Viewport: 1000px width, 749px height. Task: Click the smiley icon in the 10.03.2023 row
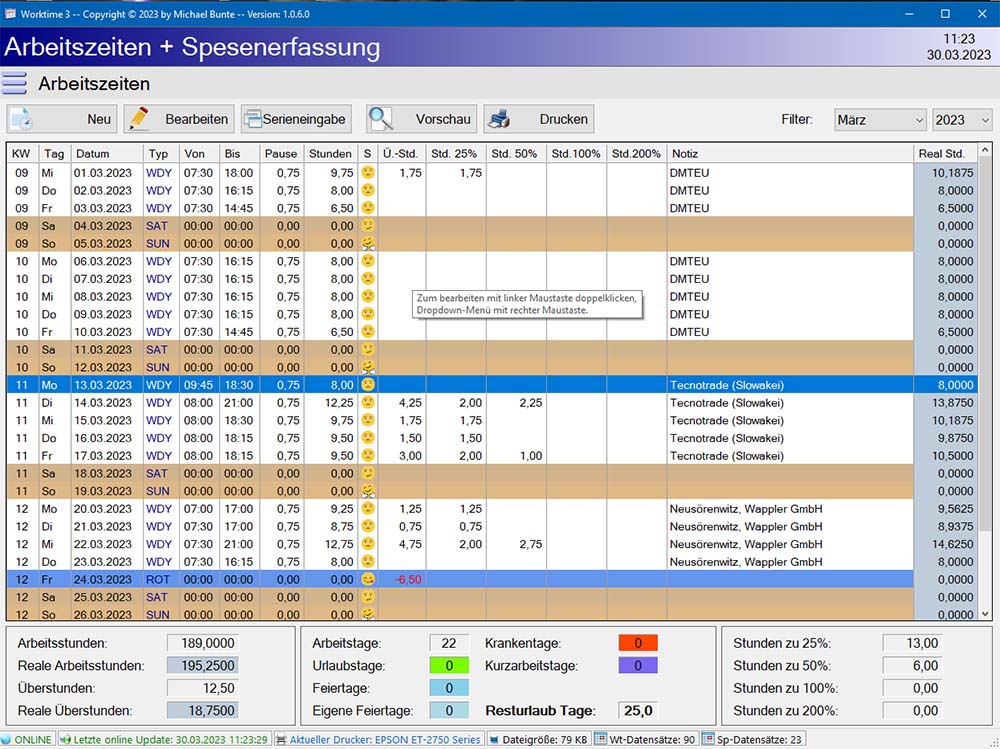tap(367, 332)
